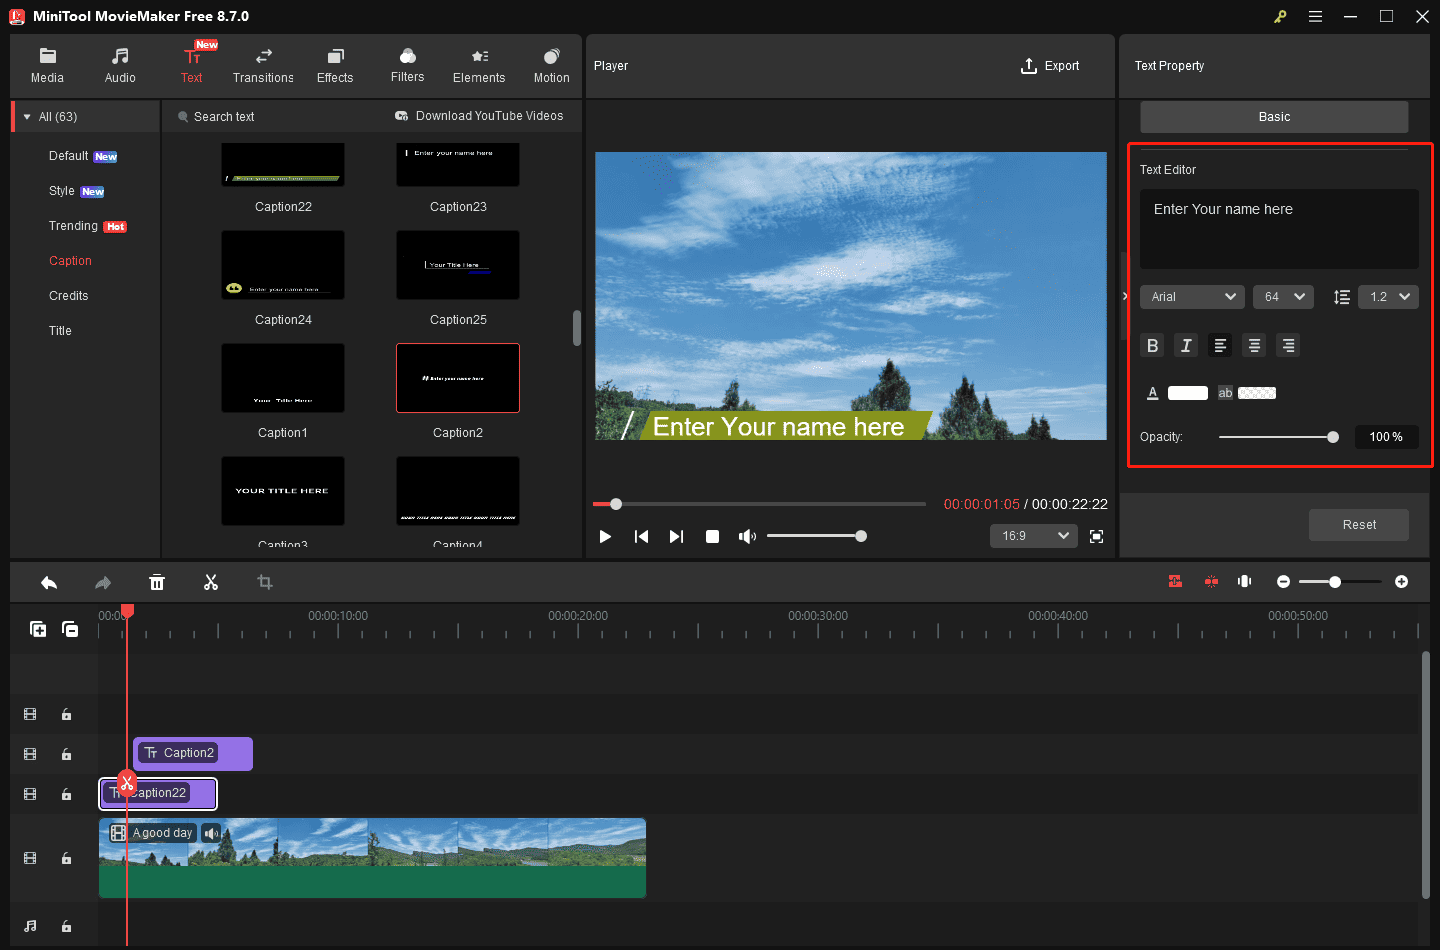The width and height of the screenshot is (1440, 950).
Task: Align text to the center
Action: 1254,345
